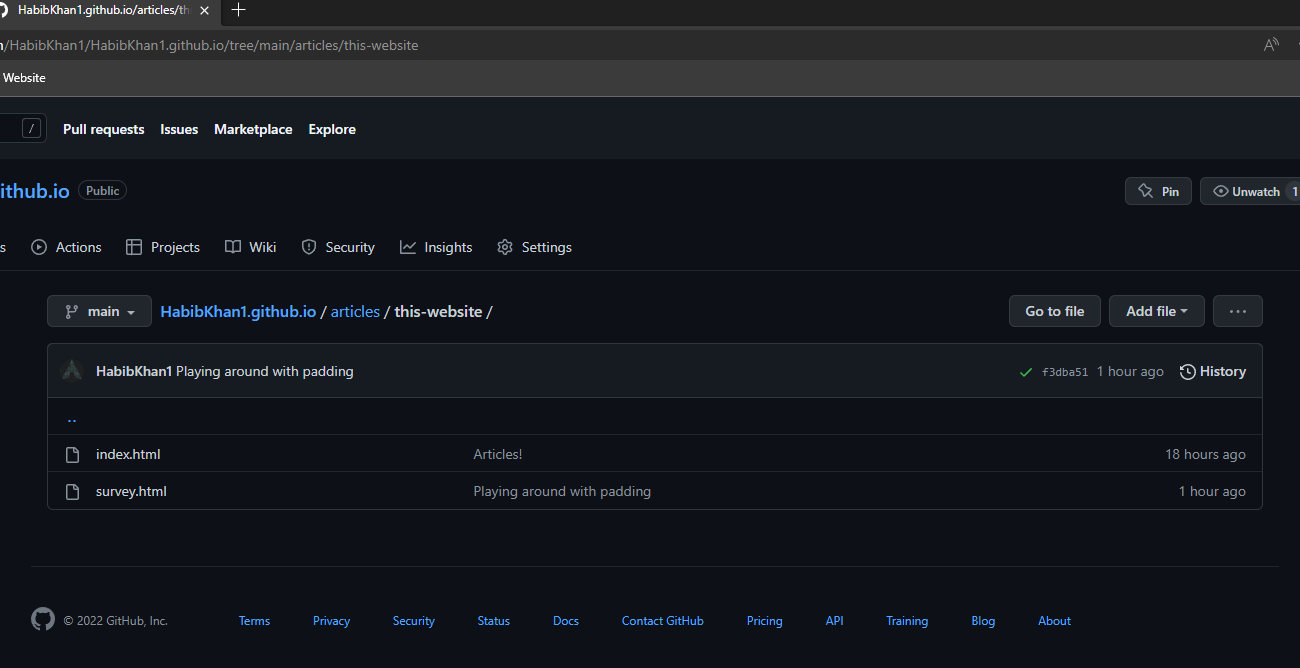Viewport: 1300px width, 668px height.
Task: Click the Read aloud icon in the address bar
Action: [1271, 45]
